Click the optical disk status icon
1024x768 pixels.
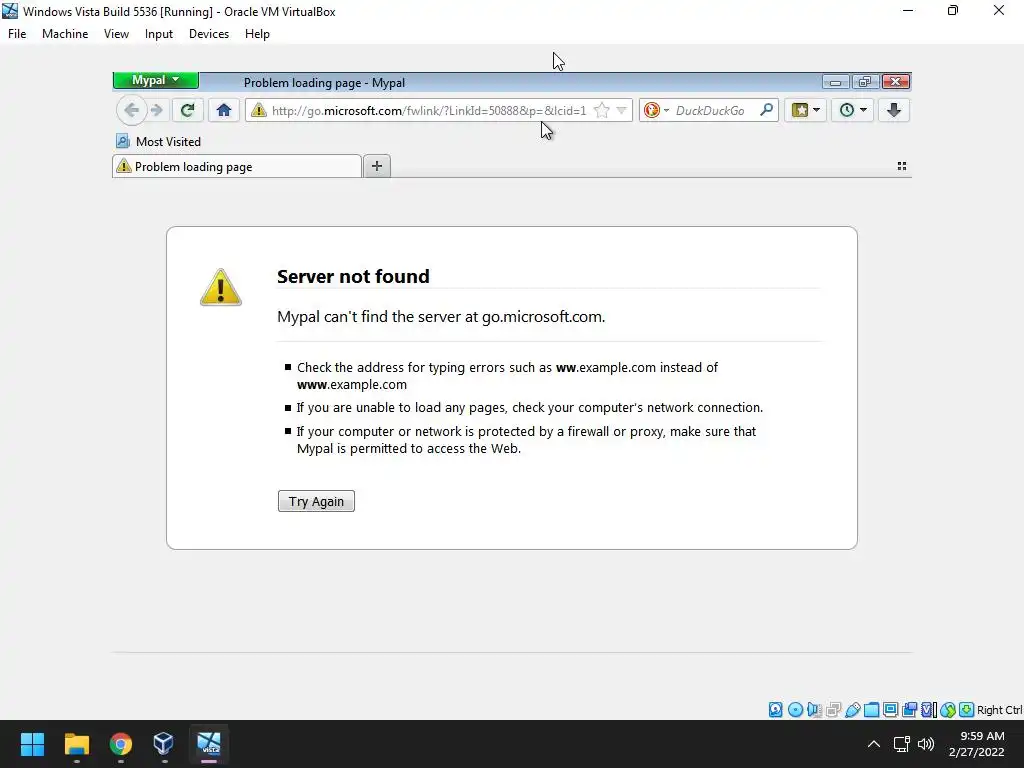click(x=795, y=709)
